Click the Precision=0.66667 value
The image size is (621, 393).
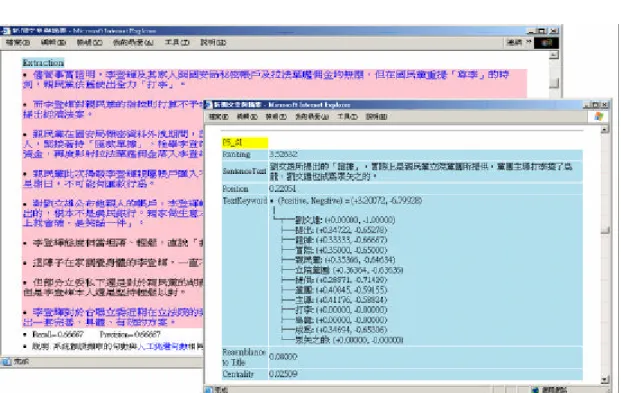pyautogui.click(x=130, y=334)
